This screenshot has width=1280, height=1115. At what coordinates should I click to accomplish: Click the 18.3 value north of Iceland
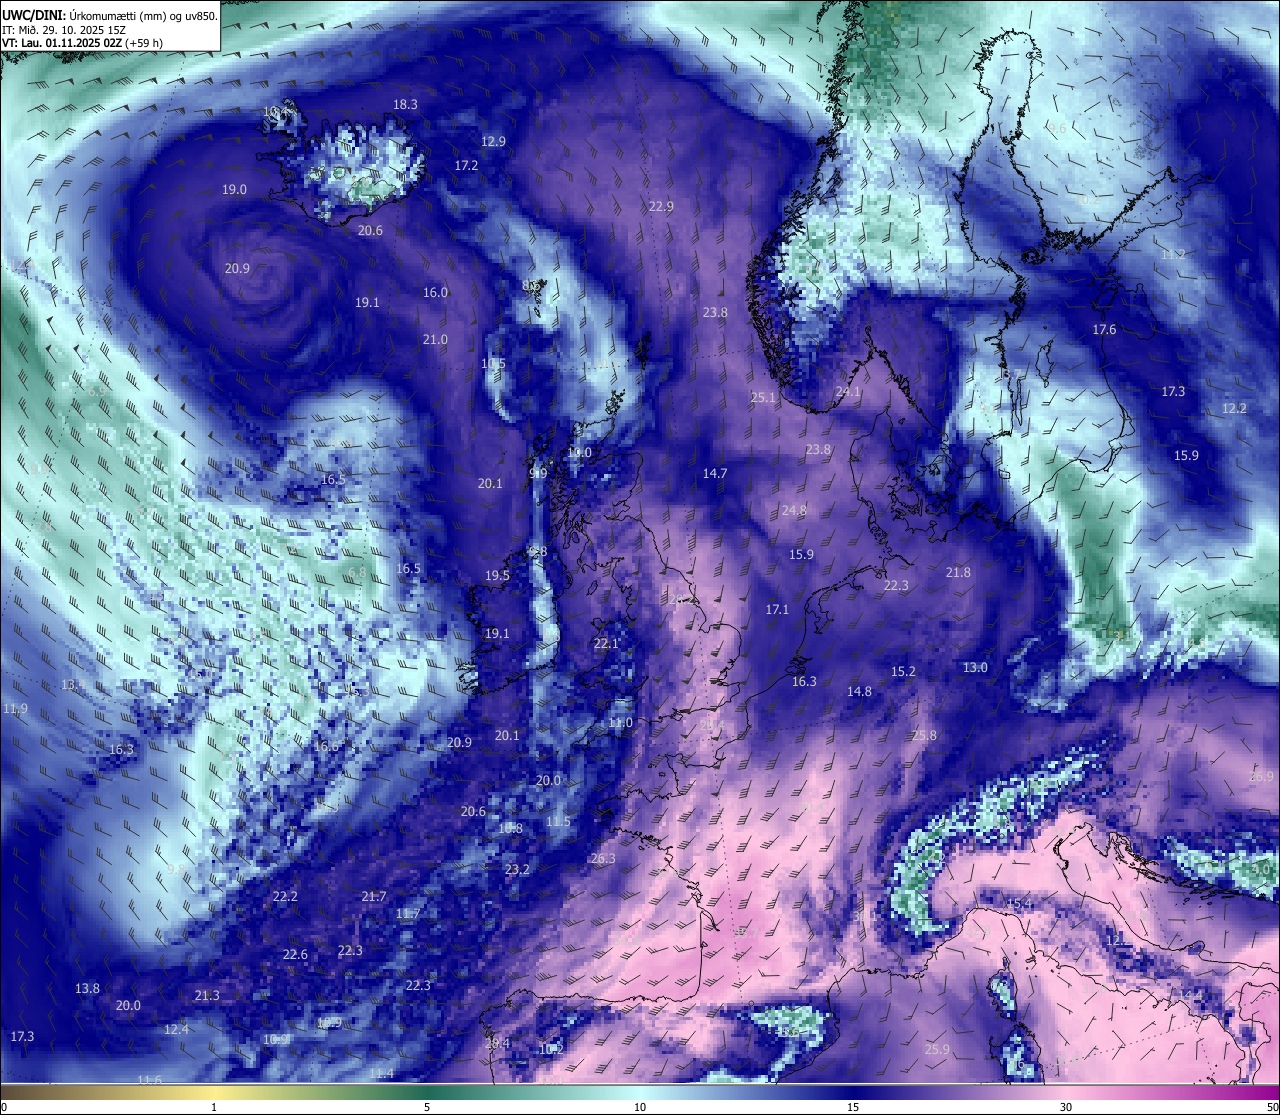[405, 104]
